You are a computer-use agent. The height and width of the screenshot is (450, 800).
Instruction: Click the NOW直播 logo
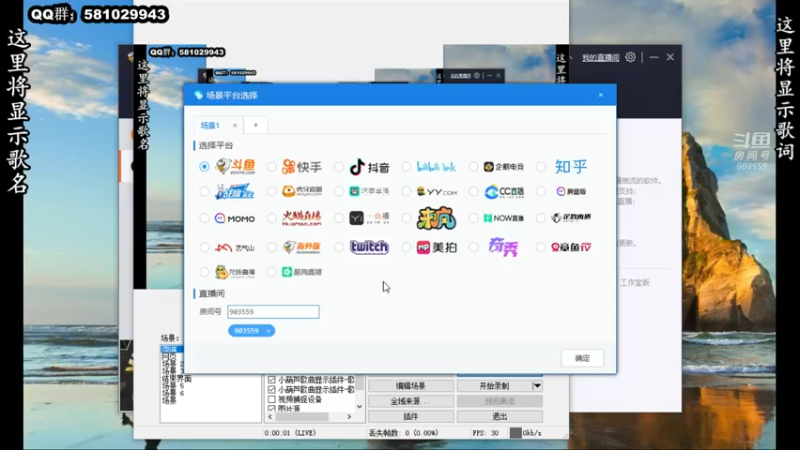[x=504, y=218]
